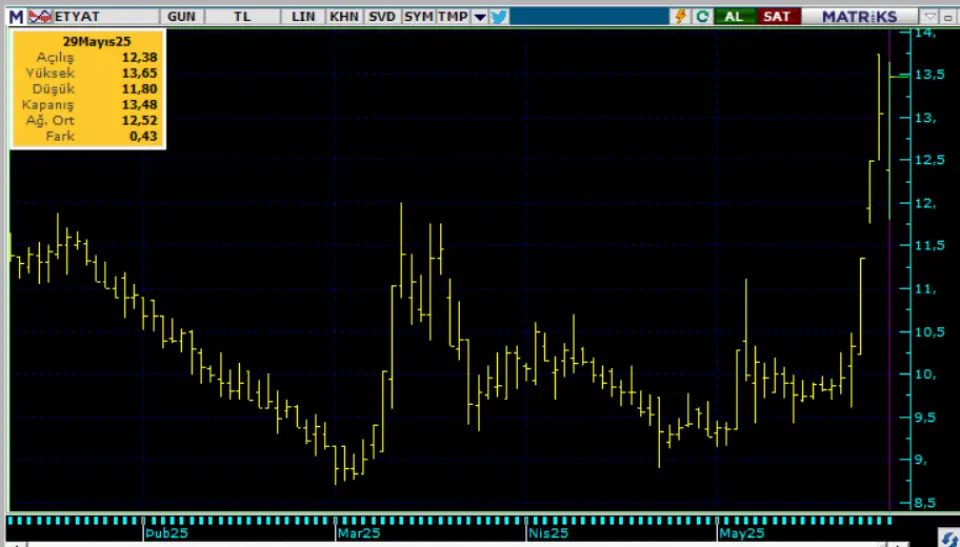The height and width of the screenshot is (547, 960).
Task: Click the Ağ. Ort value 12,52
Action: tap(139, 121)
